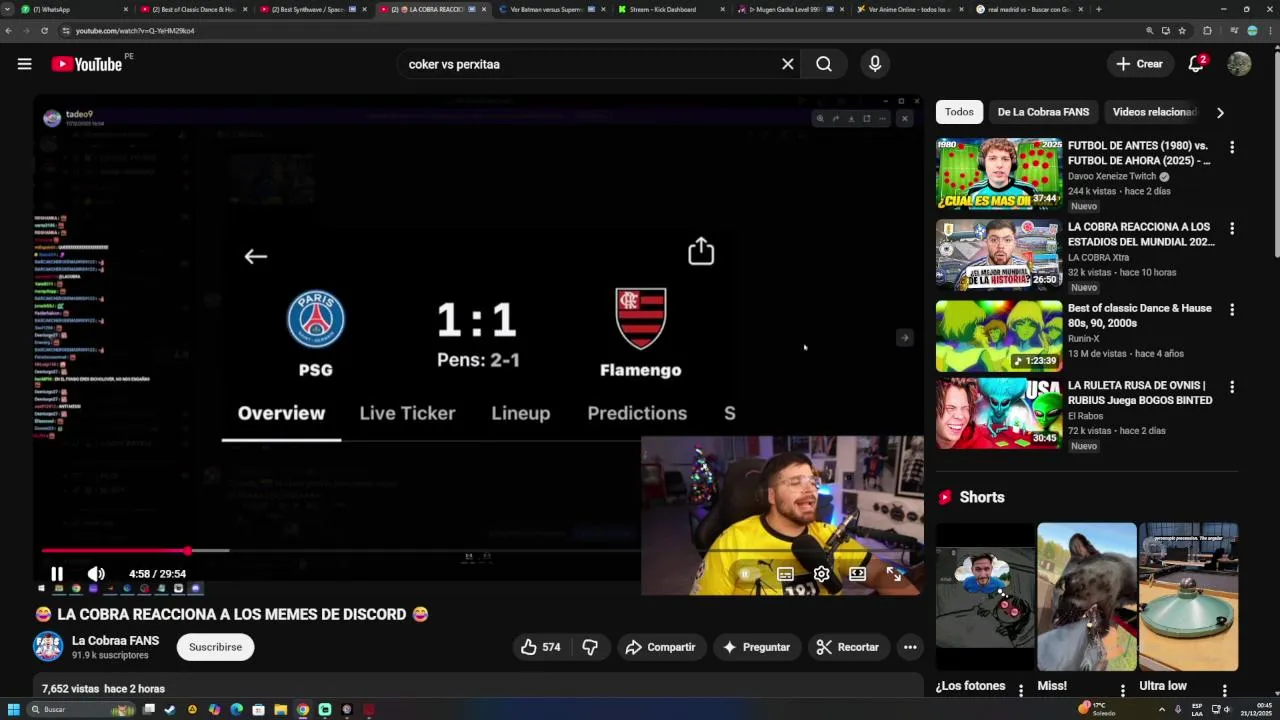
Task: Open the account avatar menu
Action: coord(1239,64)
